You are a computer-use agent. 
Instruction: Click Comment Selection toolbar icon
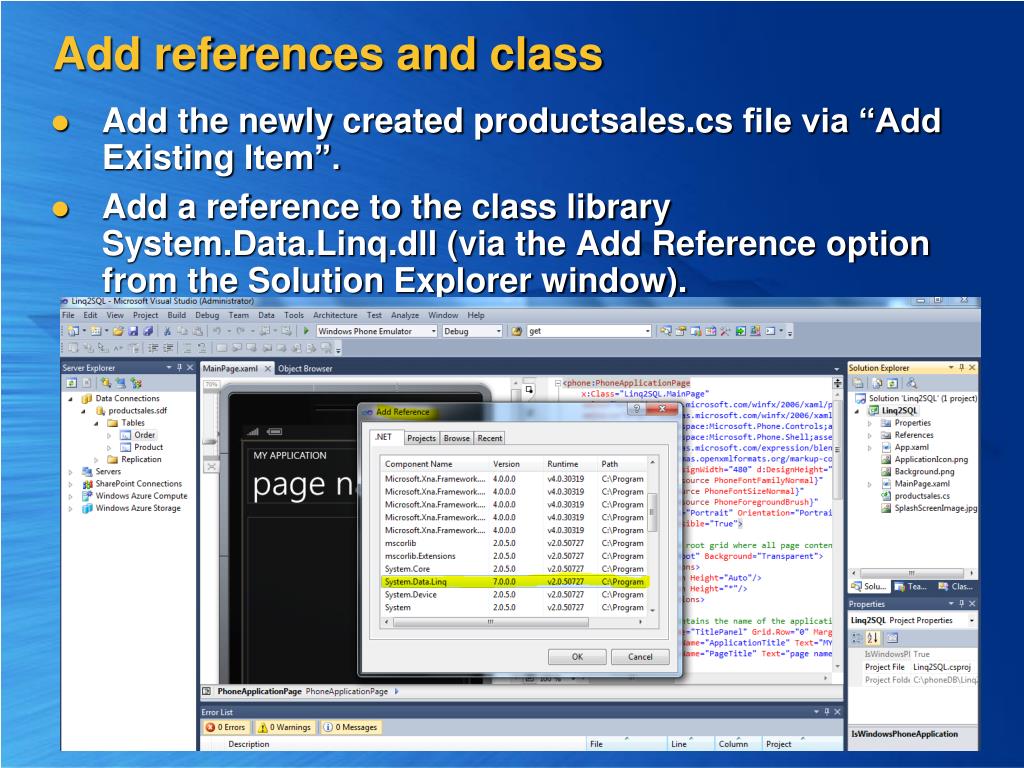[187, 348]
